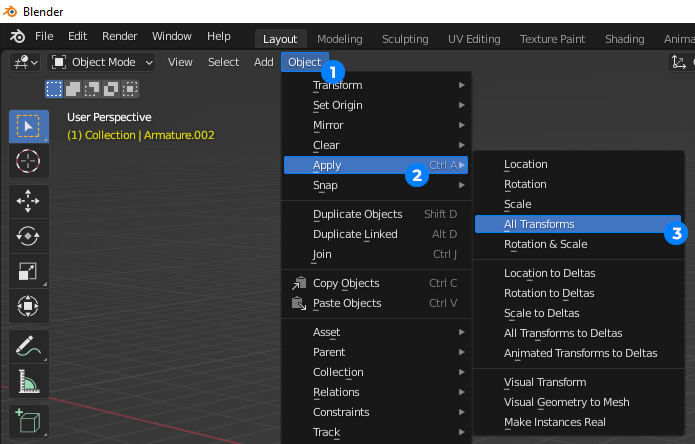695x444 pixels.
Task: Select the Move tool
Action: pos(29,201)
